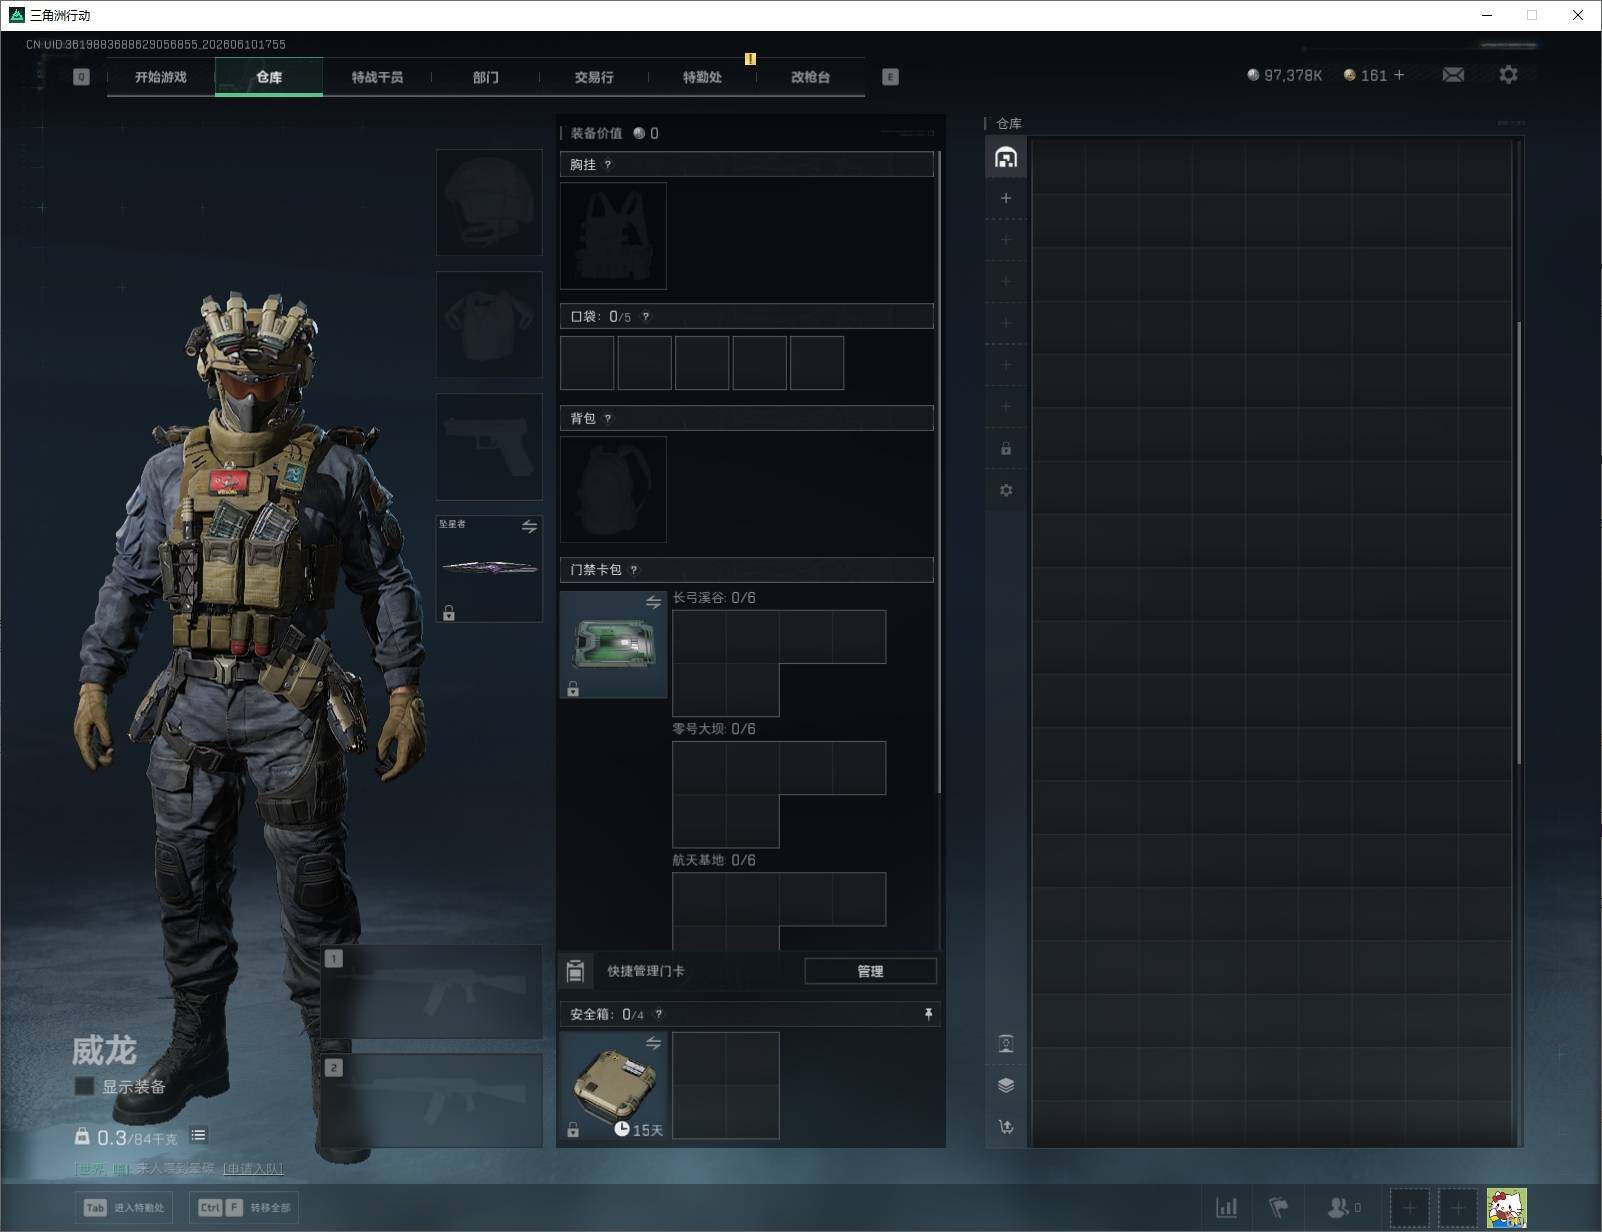The image size is (1602, 1232).
Task: Click the Hello Kitty player avatar
Action: click(x=1506, y=1208)
